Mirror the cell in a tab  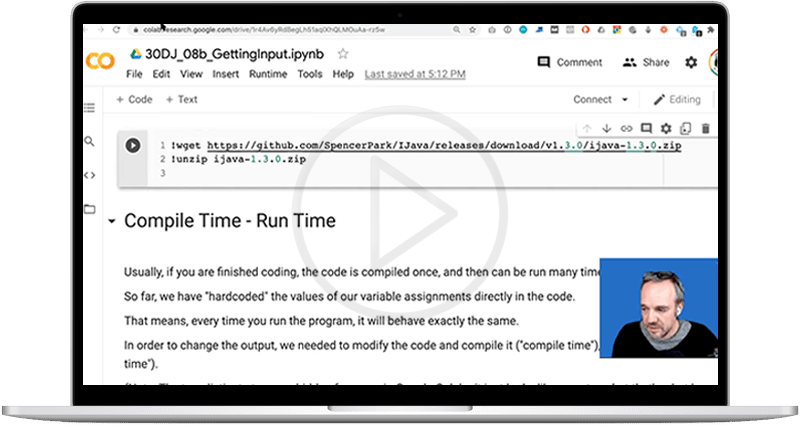pyautogui.click(x=686, y=129)
